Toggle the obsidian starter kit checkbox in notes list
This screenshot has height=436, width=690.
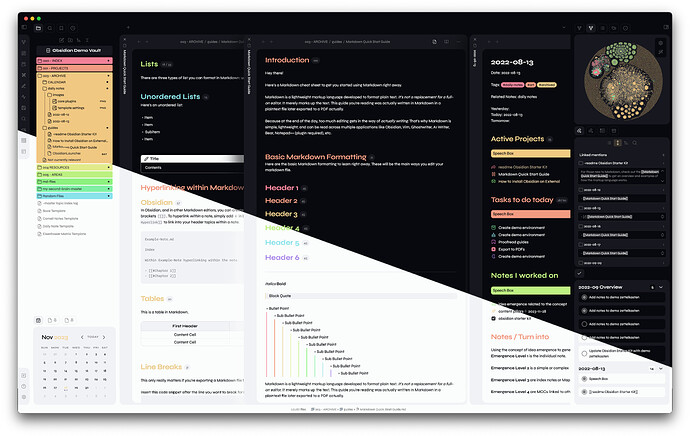(x=493, y=319)
